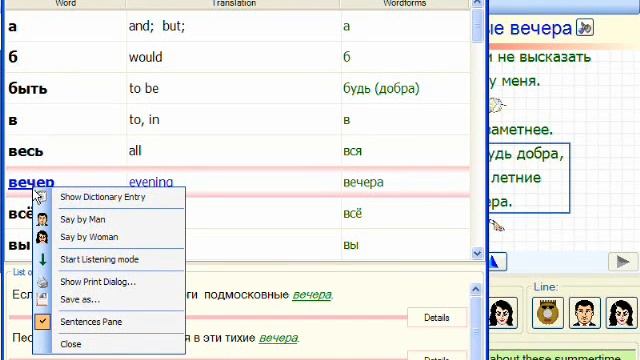
Task: Select the woman avatar left of the Line group
Action: point(503,313)
